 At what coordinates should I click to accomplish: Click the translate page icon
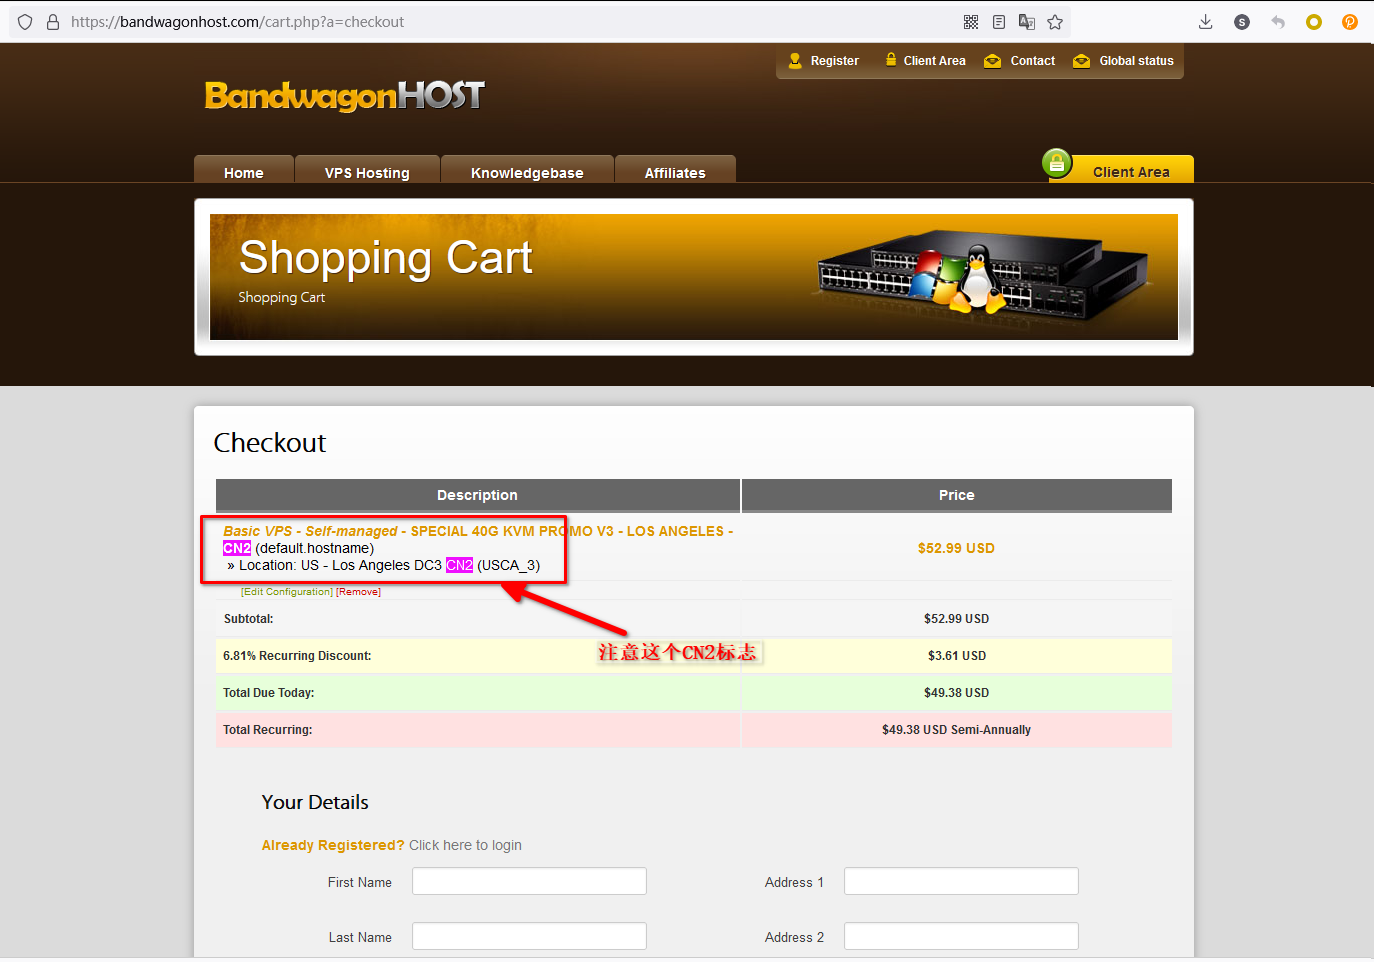tap(1026, 22)
